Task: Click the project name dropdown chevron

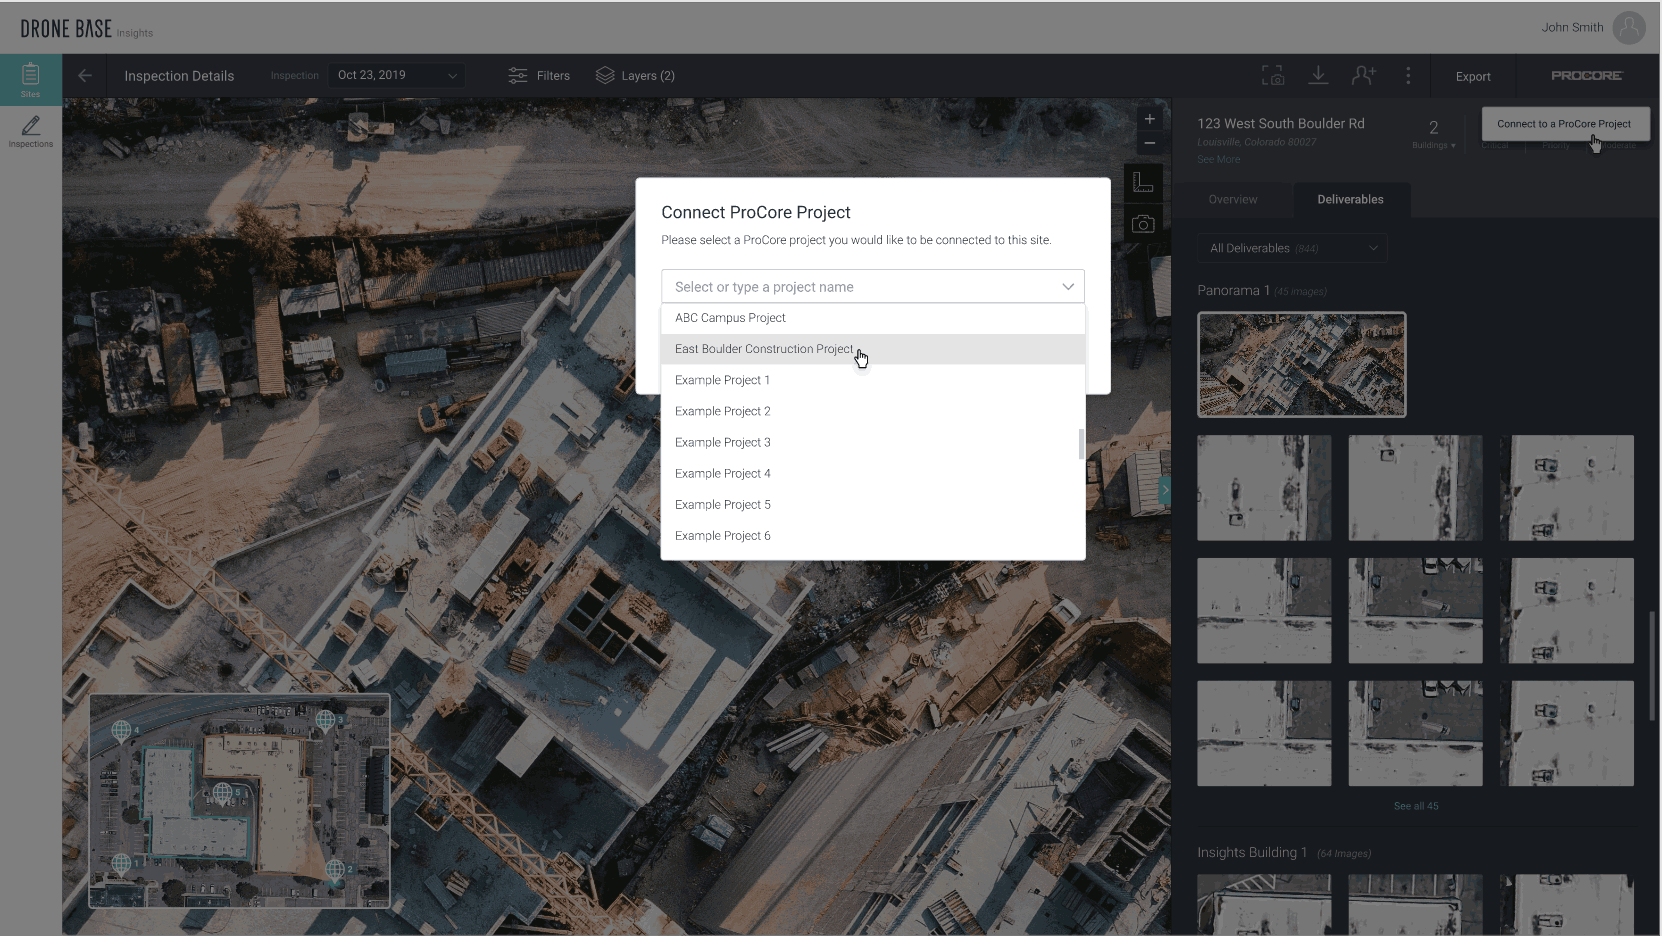Action: [1068, 287]
